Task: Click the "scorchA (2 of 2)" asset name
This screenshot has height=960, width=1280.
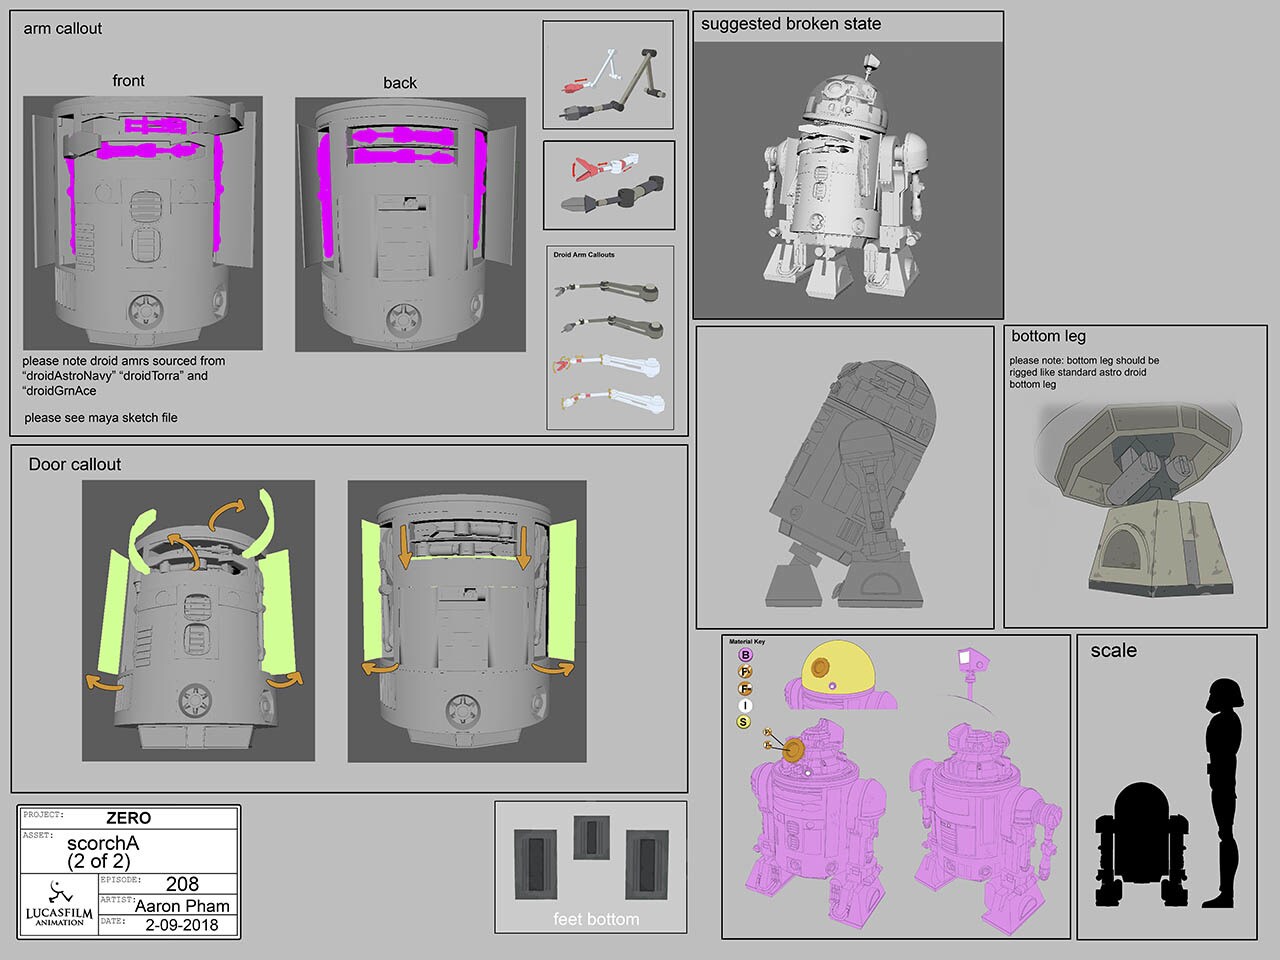Action: coord(103,851)
